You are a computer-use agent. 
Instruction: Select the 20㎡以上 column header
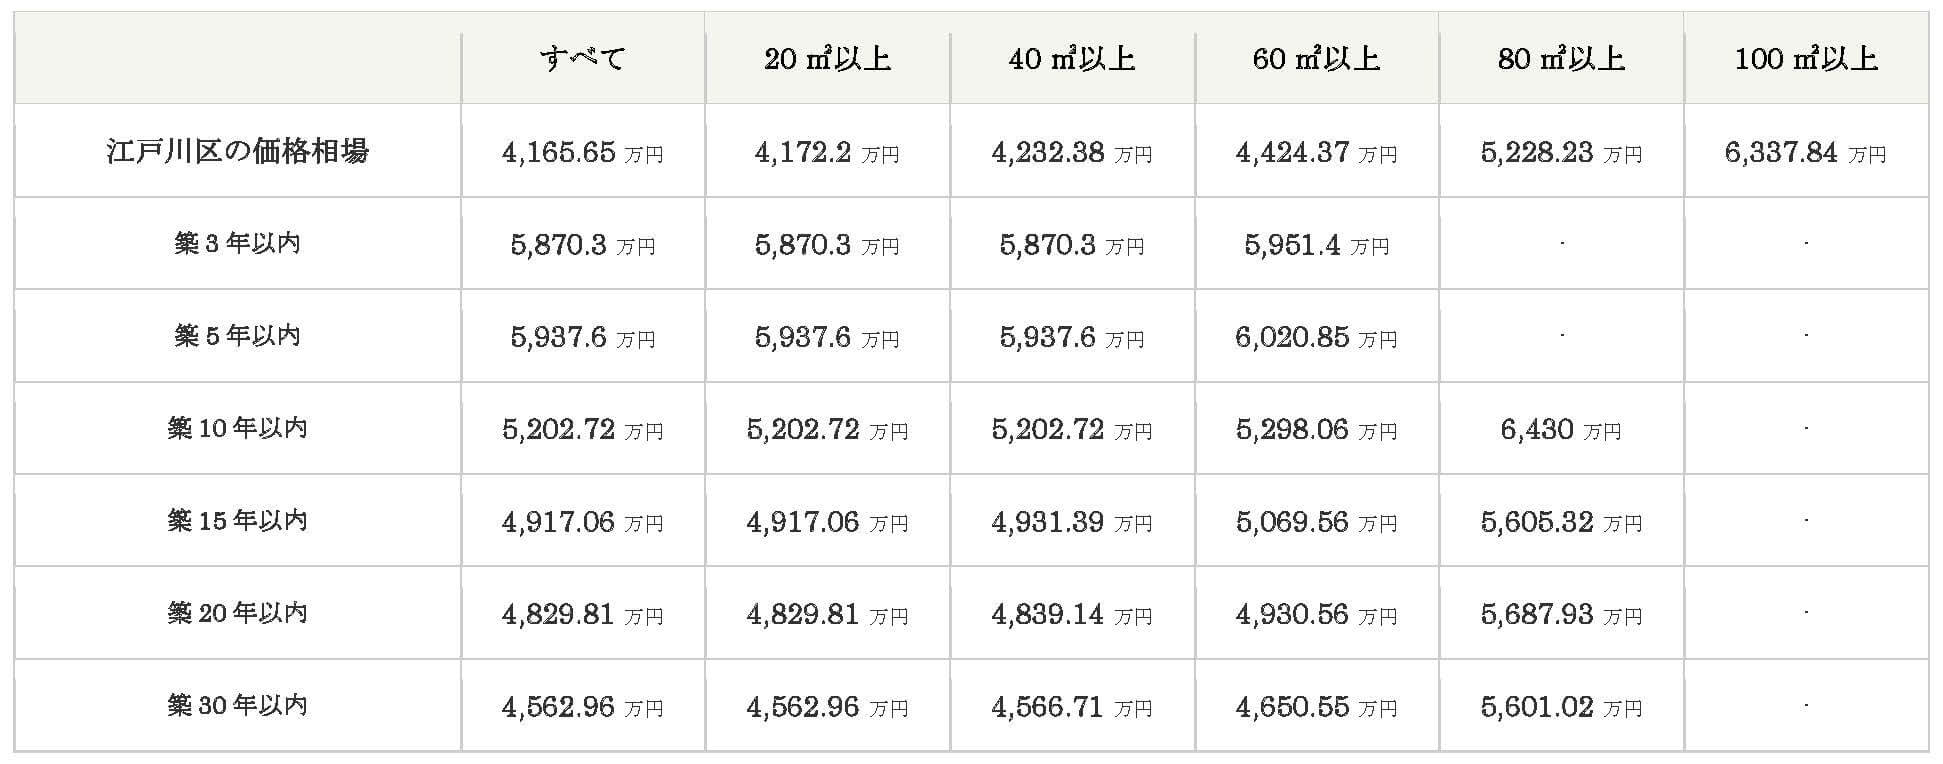(x=827, y=59)
